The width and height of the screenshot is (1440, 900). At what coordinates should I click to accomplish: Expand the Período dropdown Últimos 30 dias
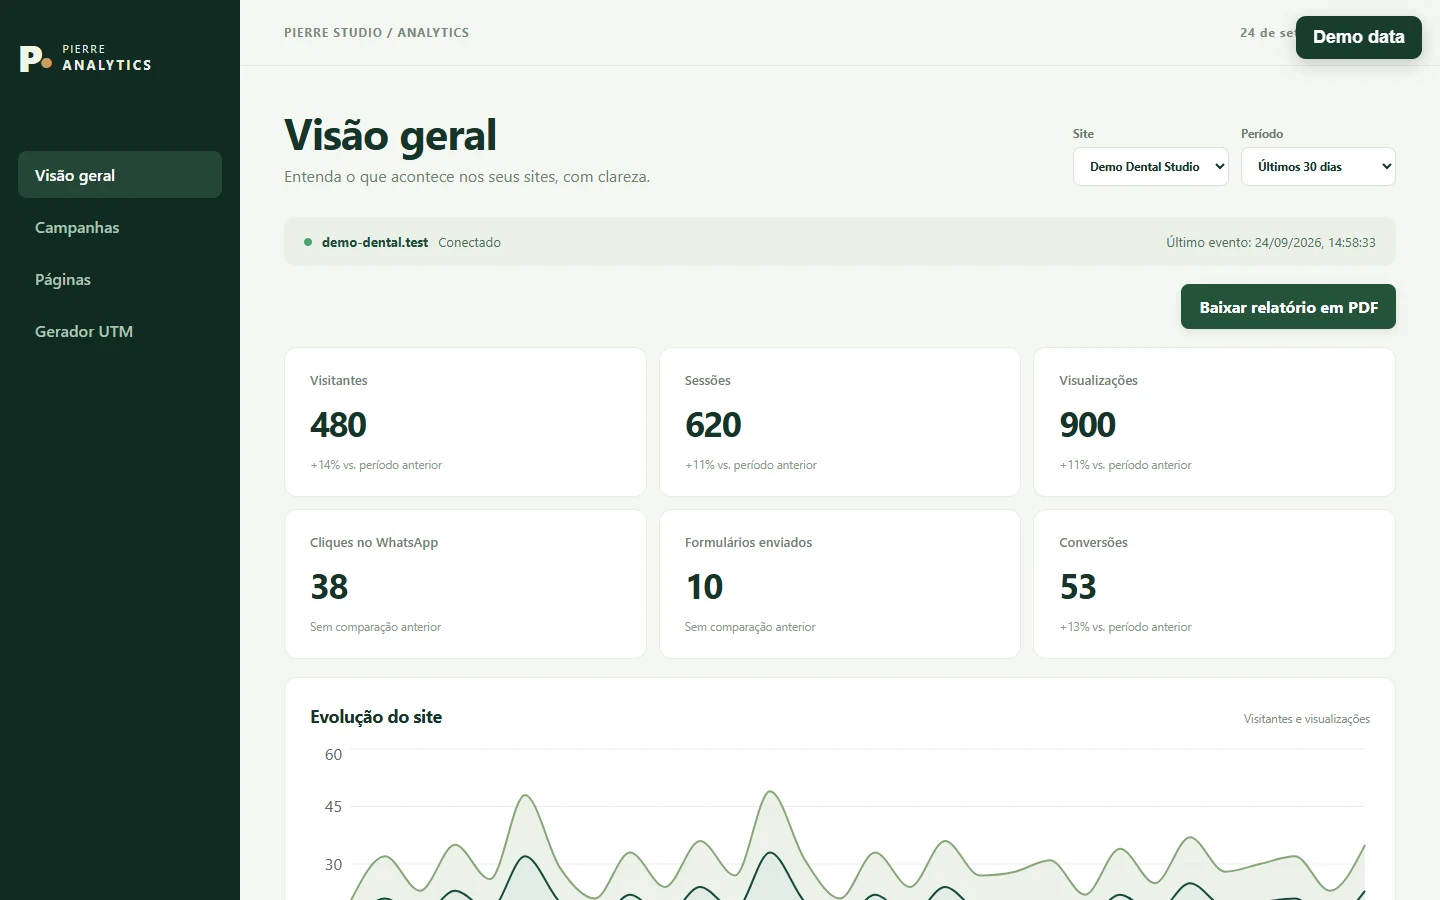1318,167
